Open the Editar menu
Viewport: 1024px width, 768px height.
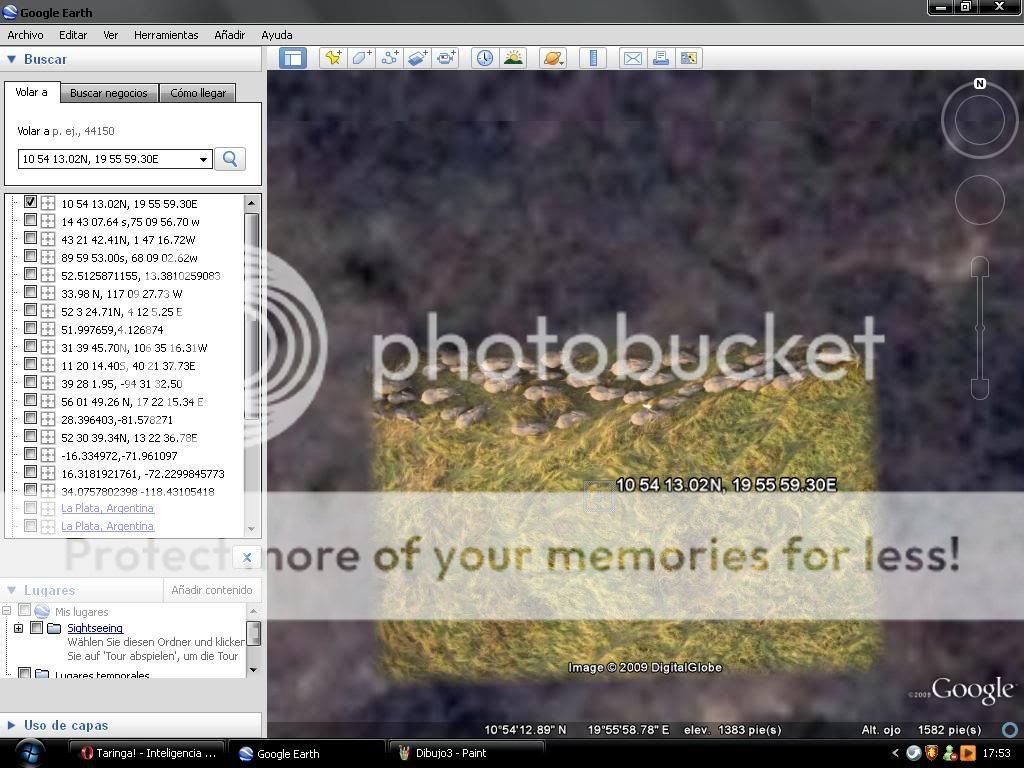(73, 35)
